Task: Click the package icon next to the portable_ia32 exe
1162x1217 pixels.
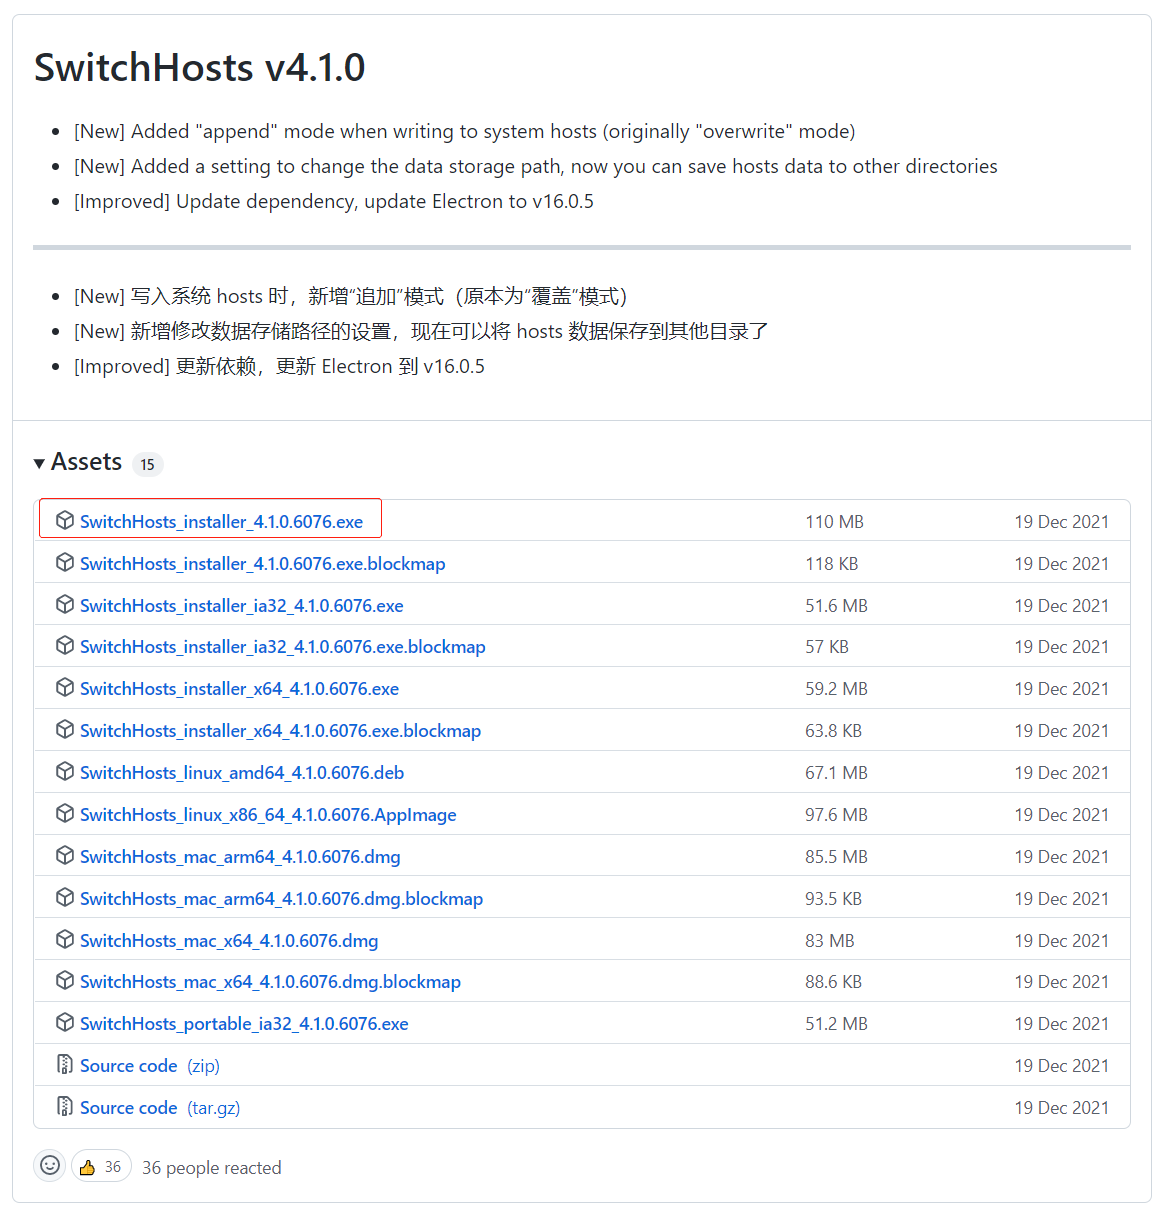Action: coord(65,1022)
